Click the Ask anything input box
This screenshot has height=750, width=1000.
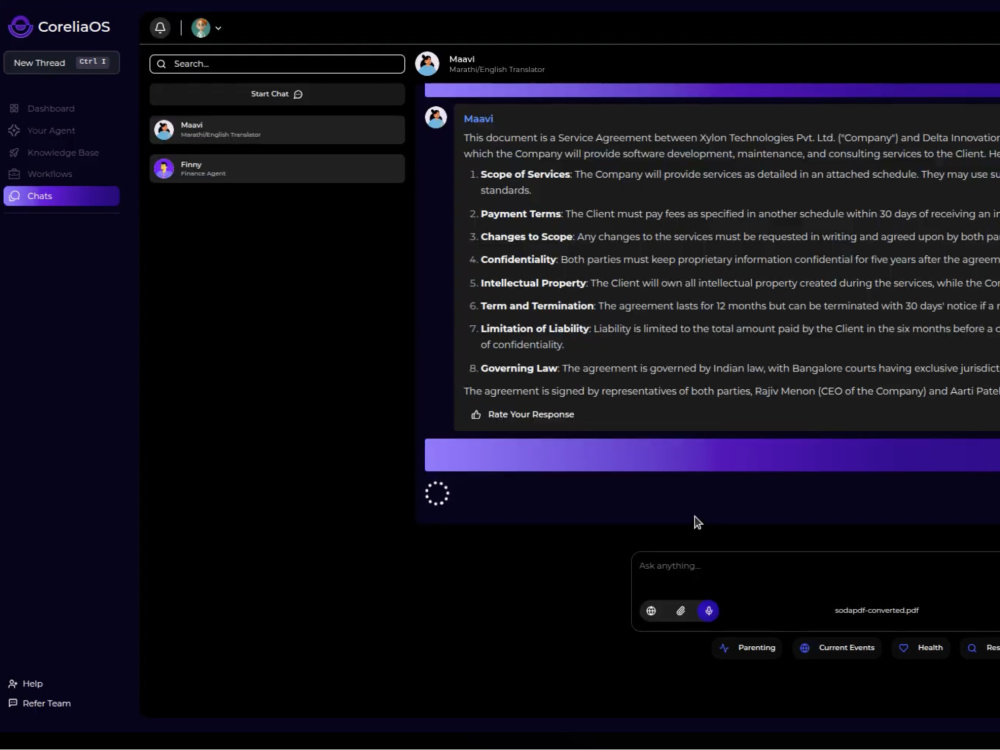816,566
